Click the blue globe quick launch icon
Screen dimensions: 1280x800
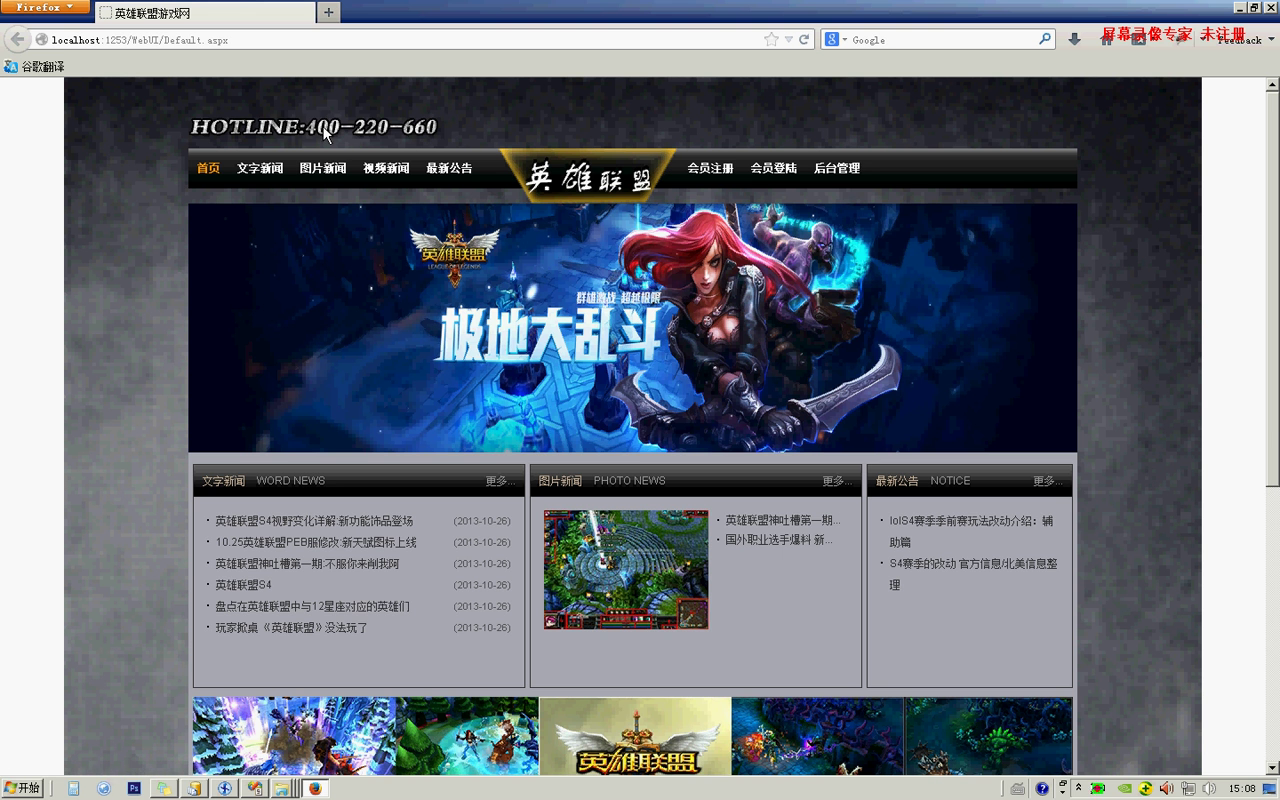pos(104,788)
